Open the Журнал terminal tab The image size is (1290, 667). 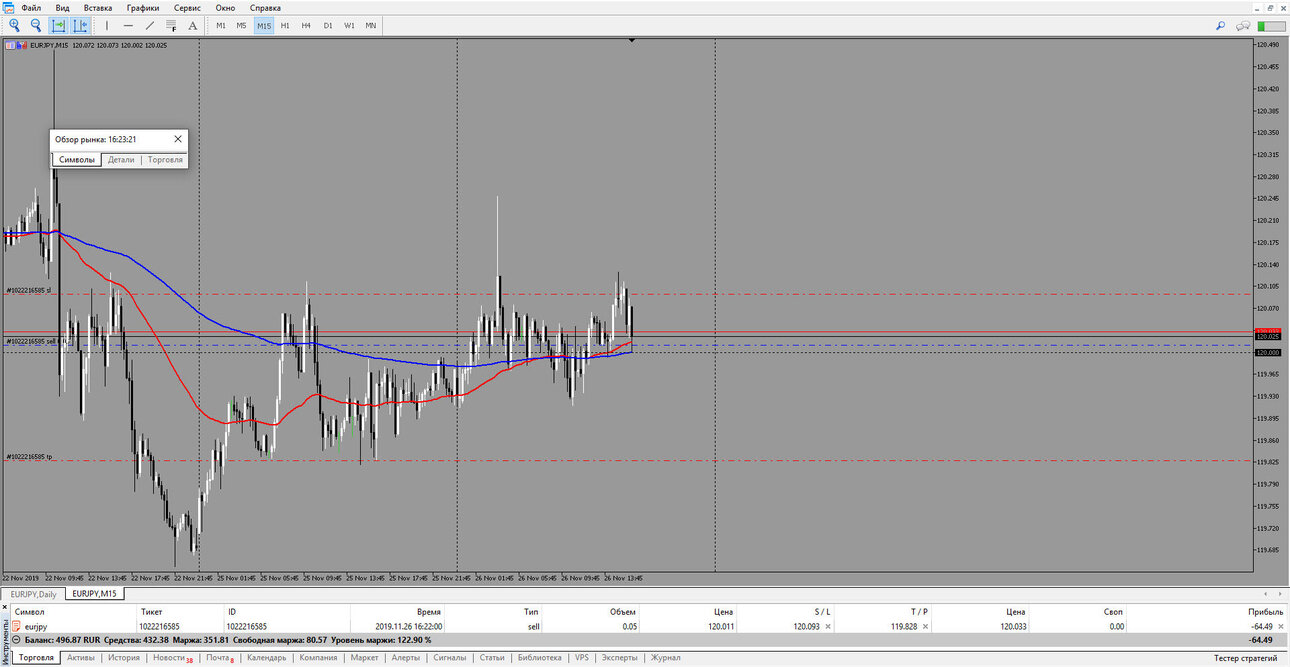pyautogui.click(x=665, y=657)
